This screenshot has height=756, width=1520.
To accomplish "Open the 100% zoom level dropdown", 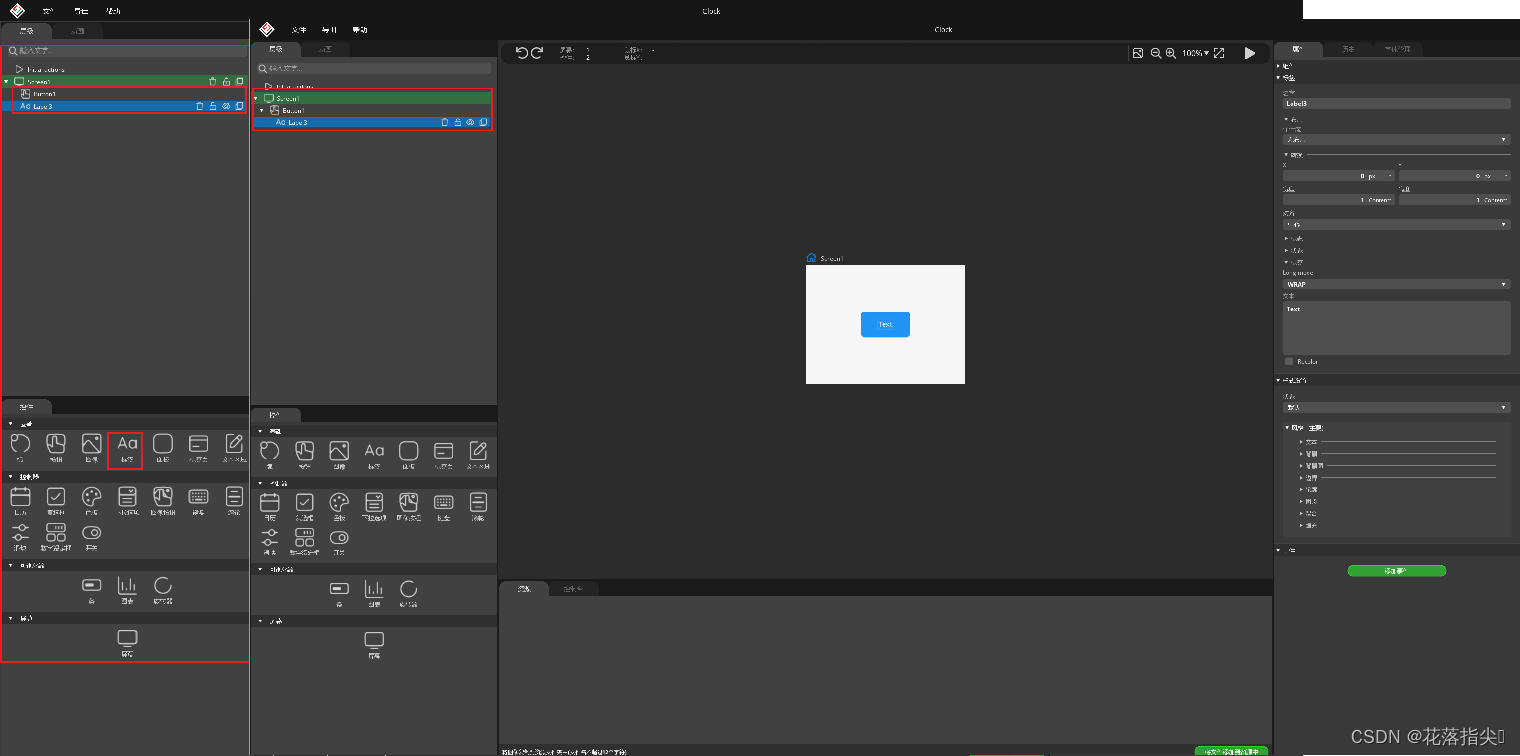I will coord(1195,53).
